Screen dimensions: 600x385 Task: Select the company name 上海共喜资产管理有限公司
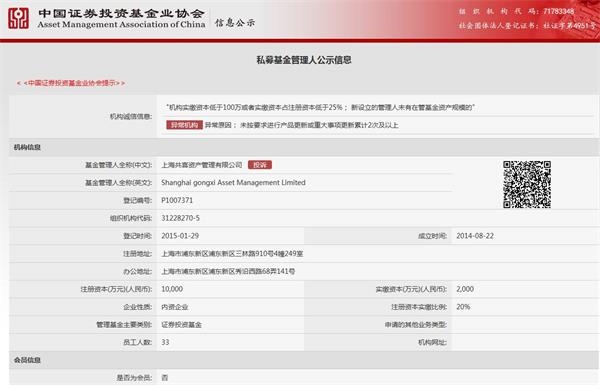[x=202, y=165]
